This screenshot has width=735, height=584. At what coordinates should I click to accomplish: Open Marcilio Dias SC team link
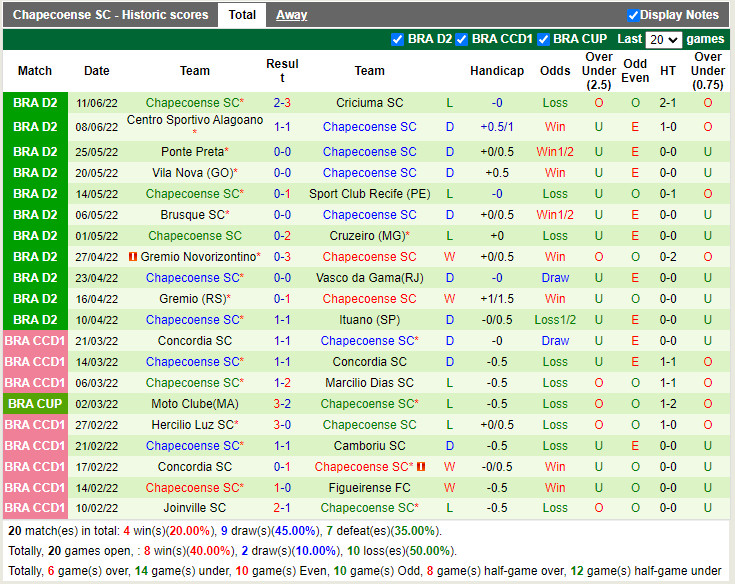(369, 383)
